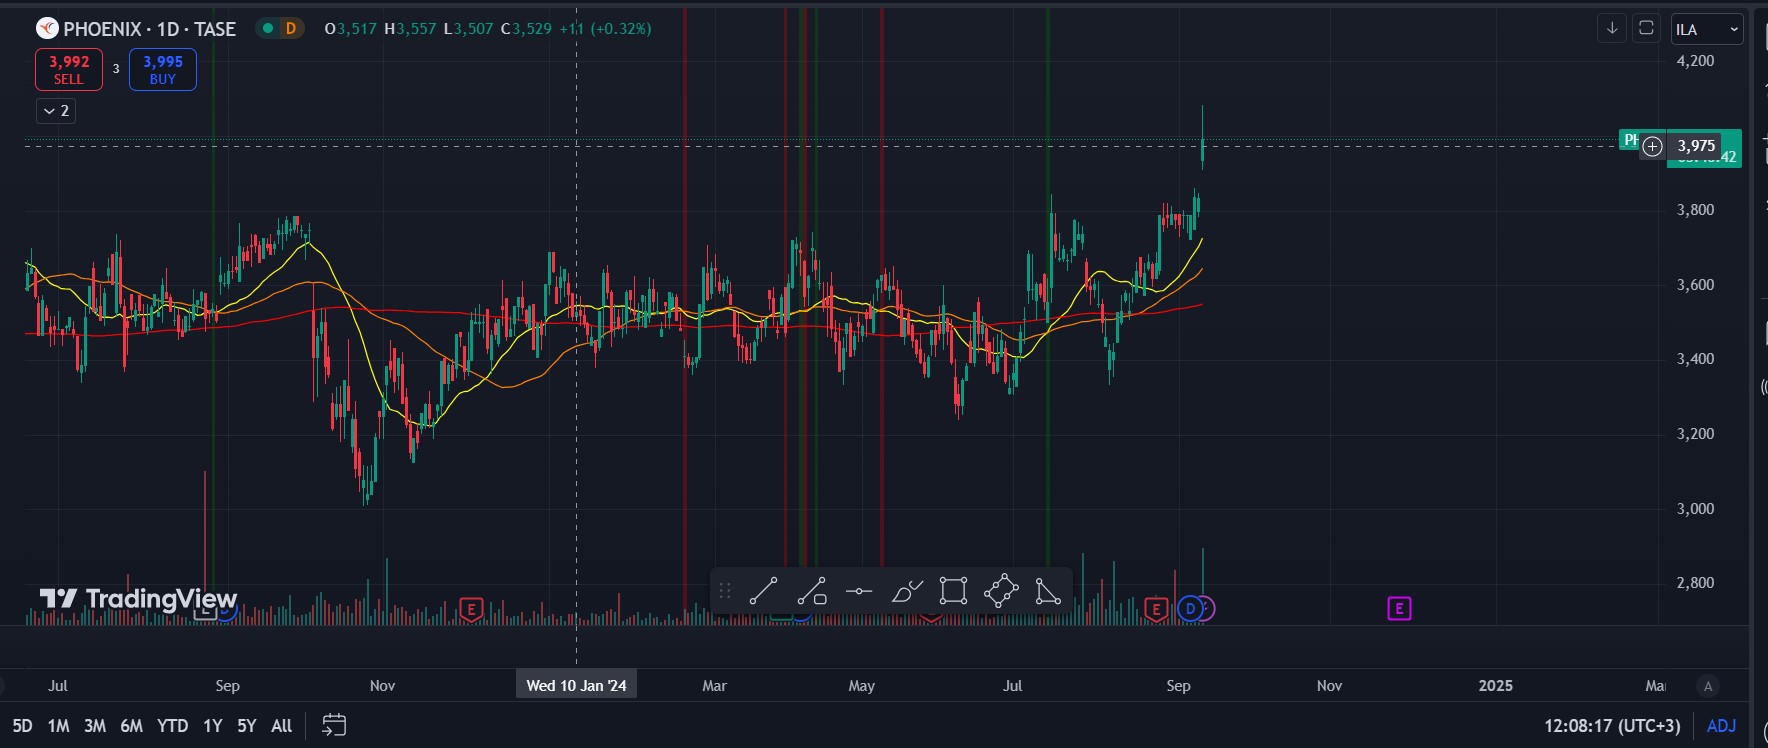Screen dimensions: 1768x748
Task: Select the Brush drawing tool
Action: (907, 591)
